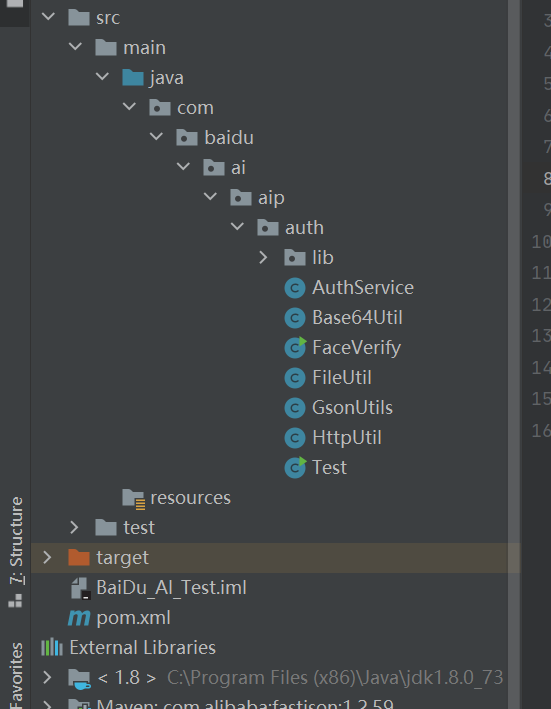Click the HttpUtil class icon
This screenshot has width=551, height=709.
[x=295, y=438]
